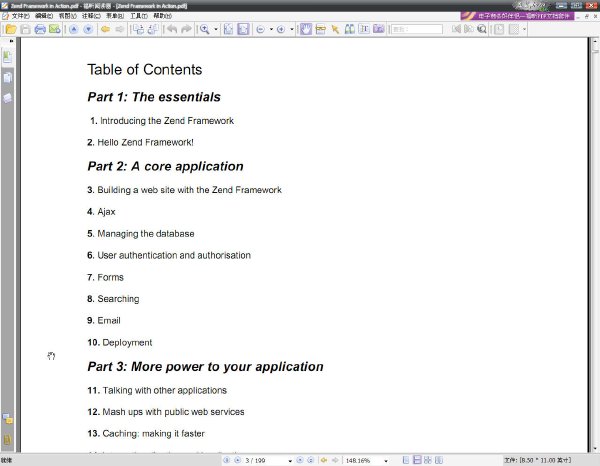
Task: Click the redo arrow in toolbar
Action: [186, 29]
